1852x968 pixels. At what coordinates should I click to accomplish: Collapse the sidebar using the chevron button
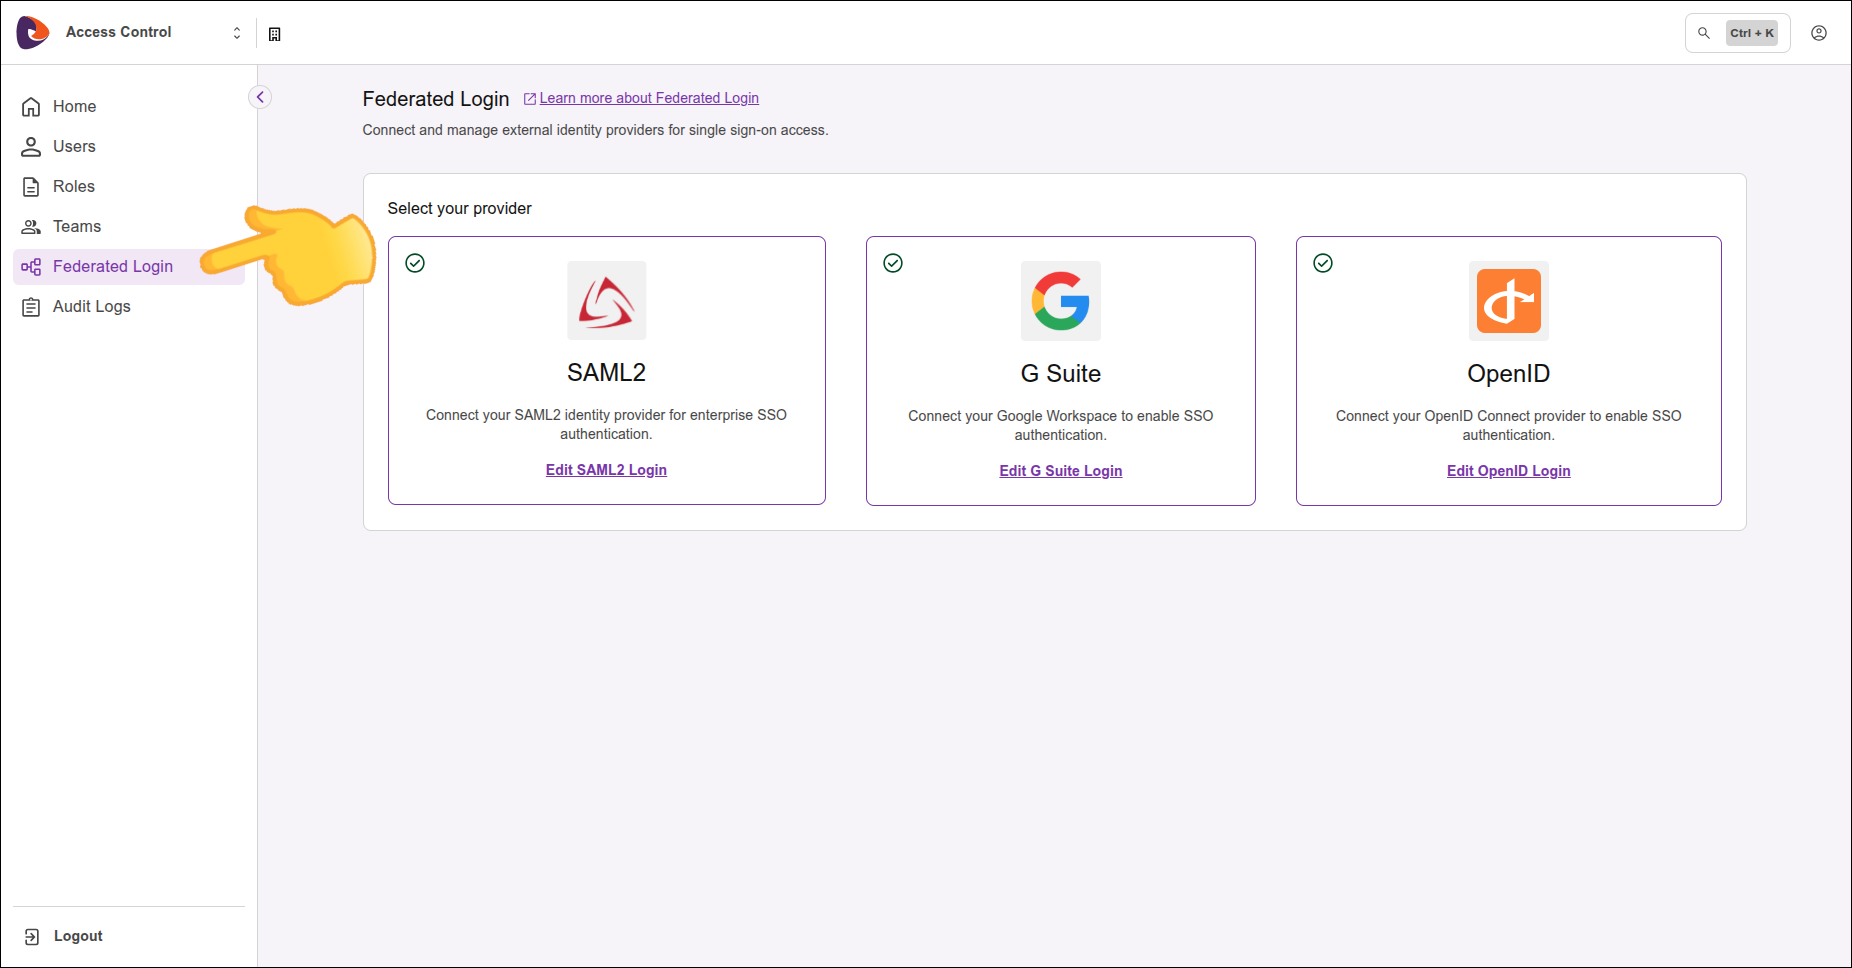(259, 96)
